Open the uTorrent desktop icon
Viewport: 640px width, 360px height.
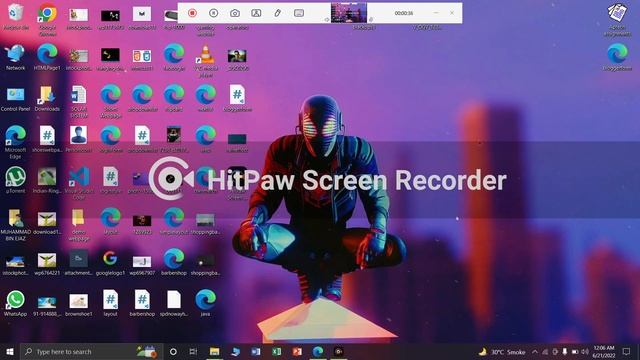point(16,180)
